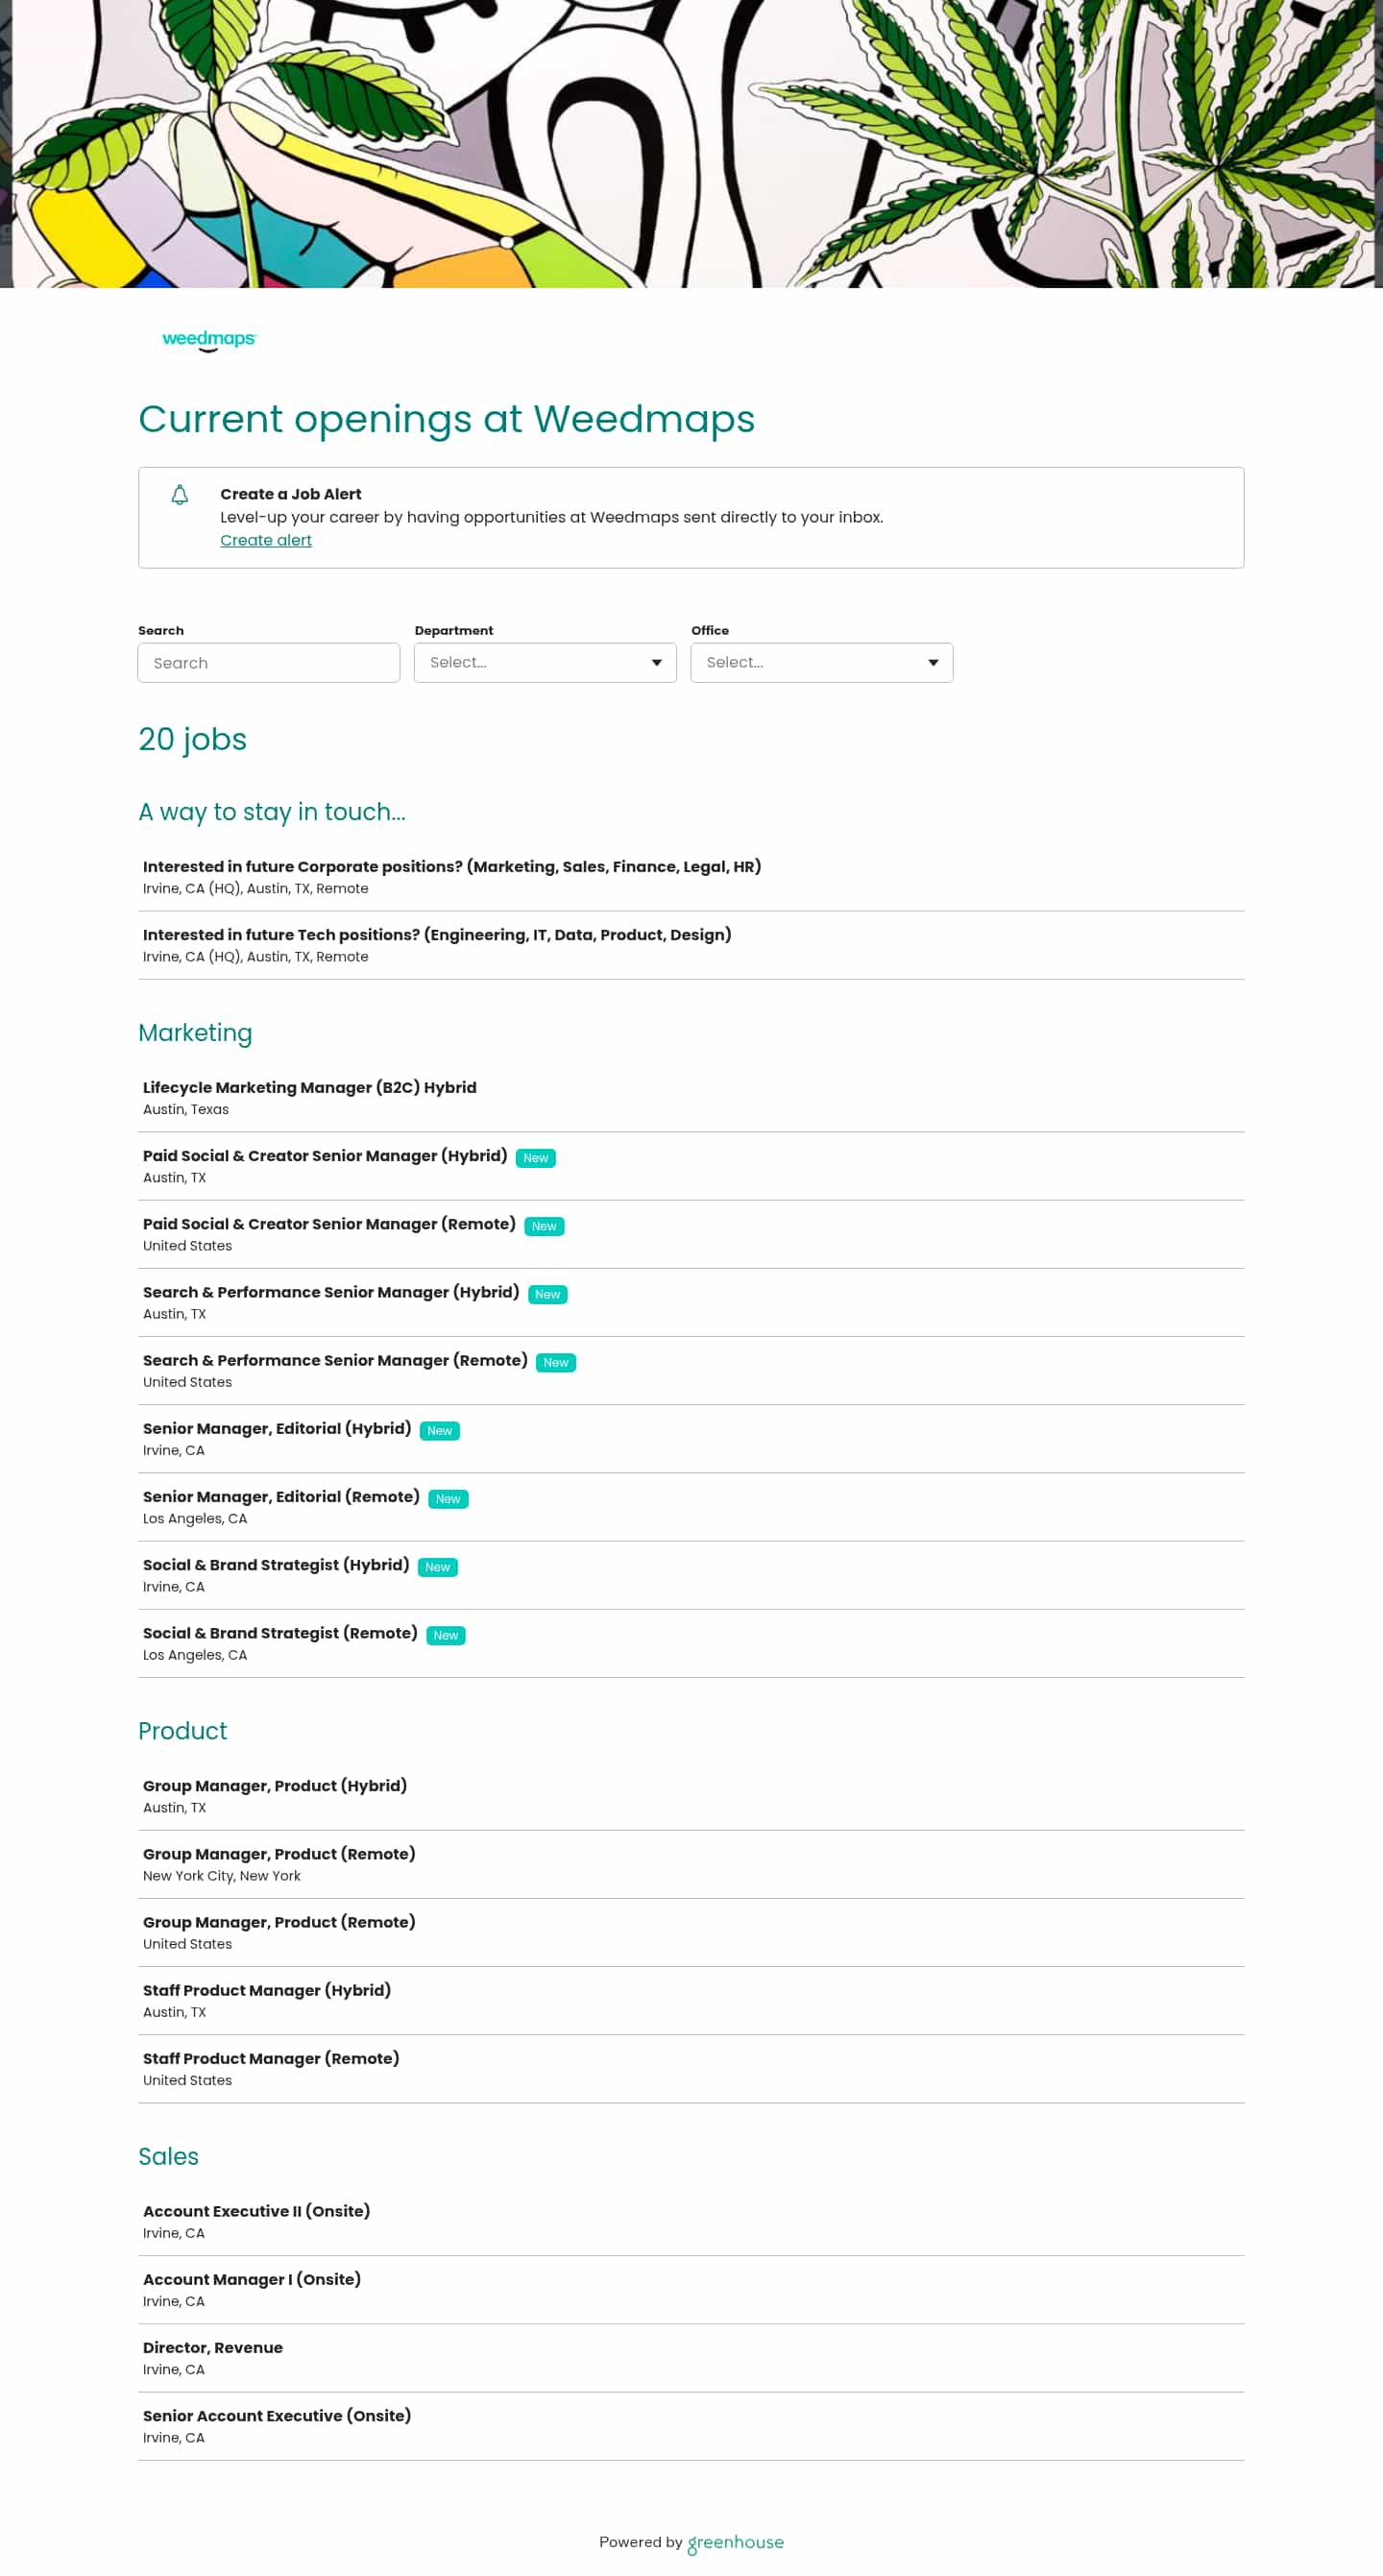The height and width of the screenshot is (2576, 1383).
Task: Click the Marketing section heading
Action: (x=195, y=1032)
